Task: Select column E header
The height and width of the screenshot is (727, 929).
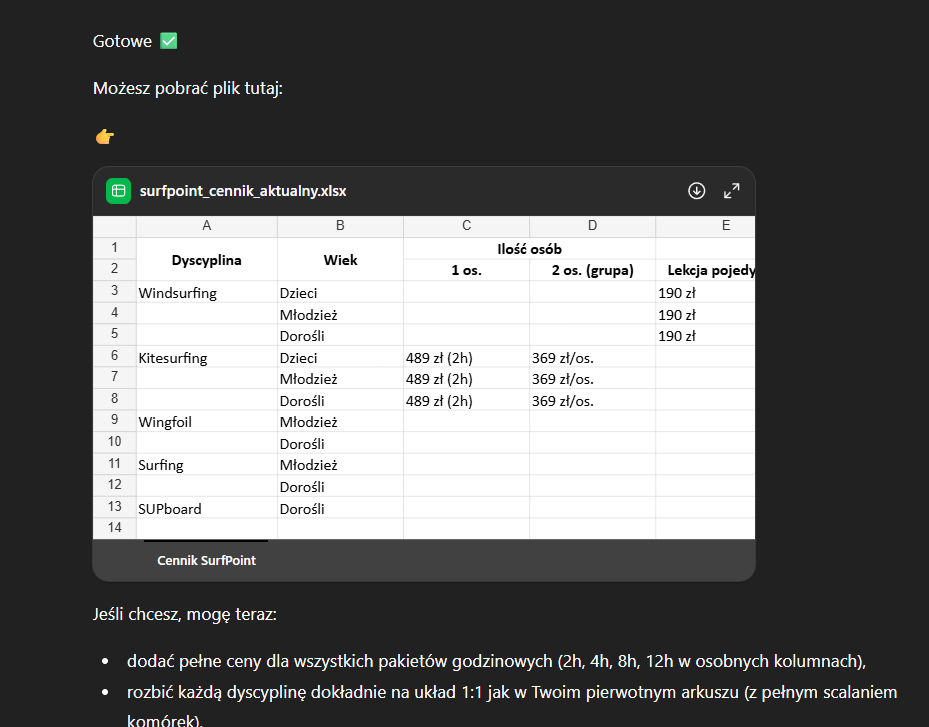Action: click(x=706, y=226)
